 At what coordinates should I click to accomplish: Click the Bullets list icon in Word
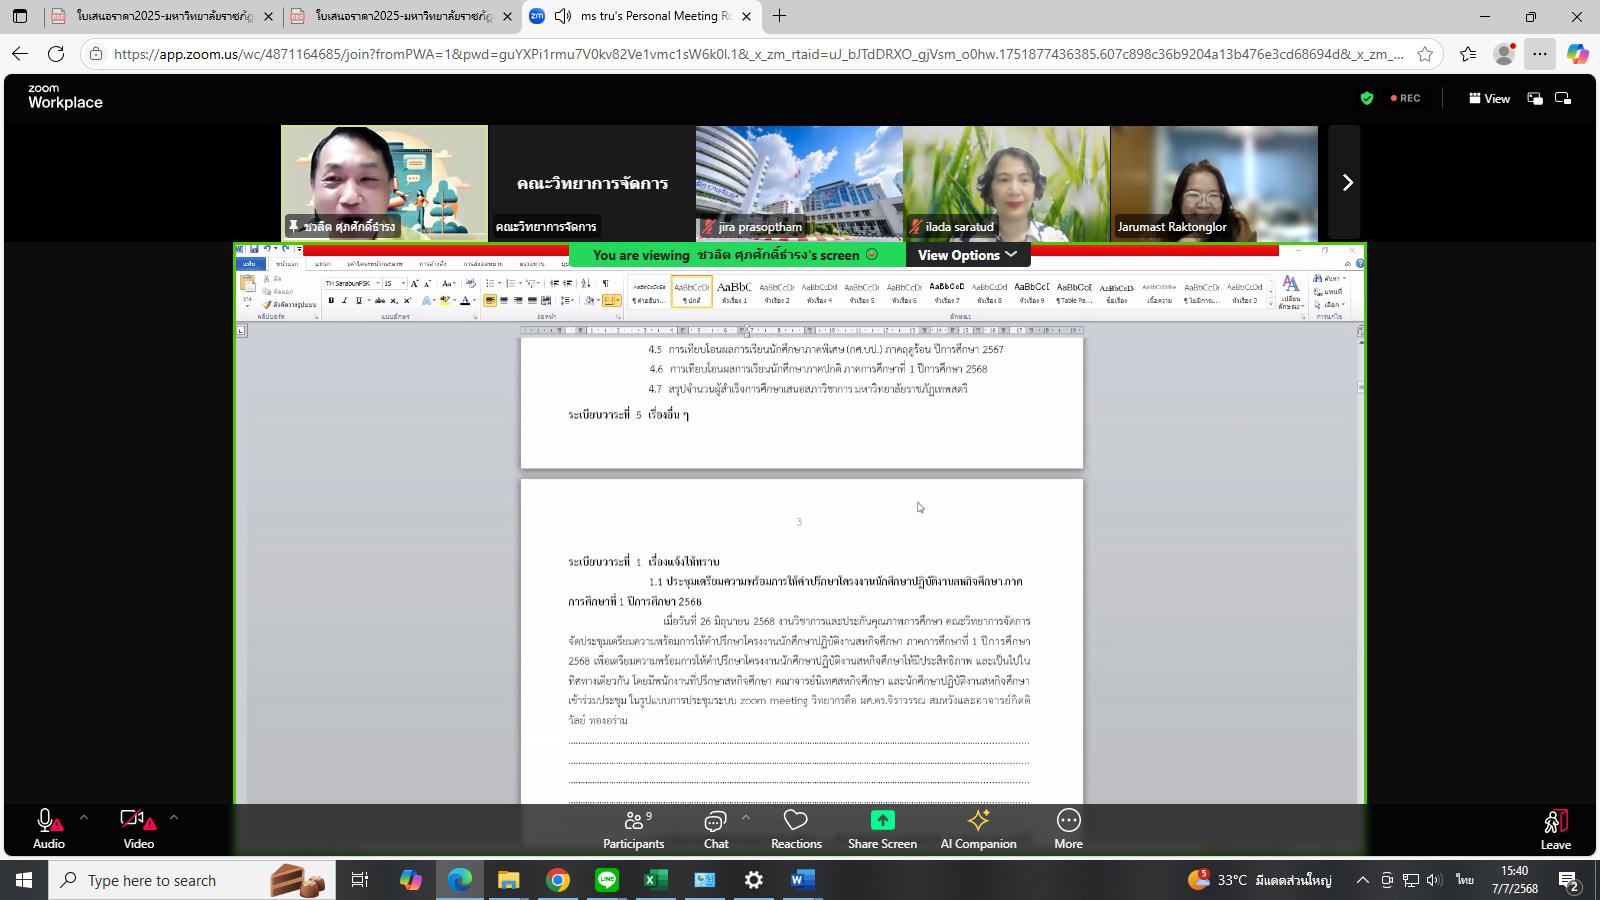pos(490,283)
